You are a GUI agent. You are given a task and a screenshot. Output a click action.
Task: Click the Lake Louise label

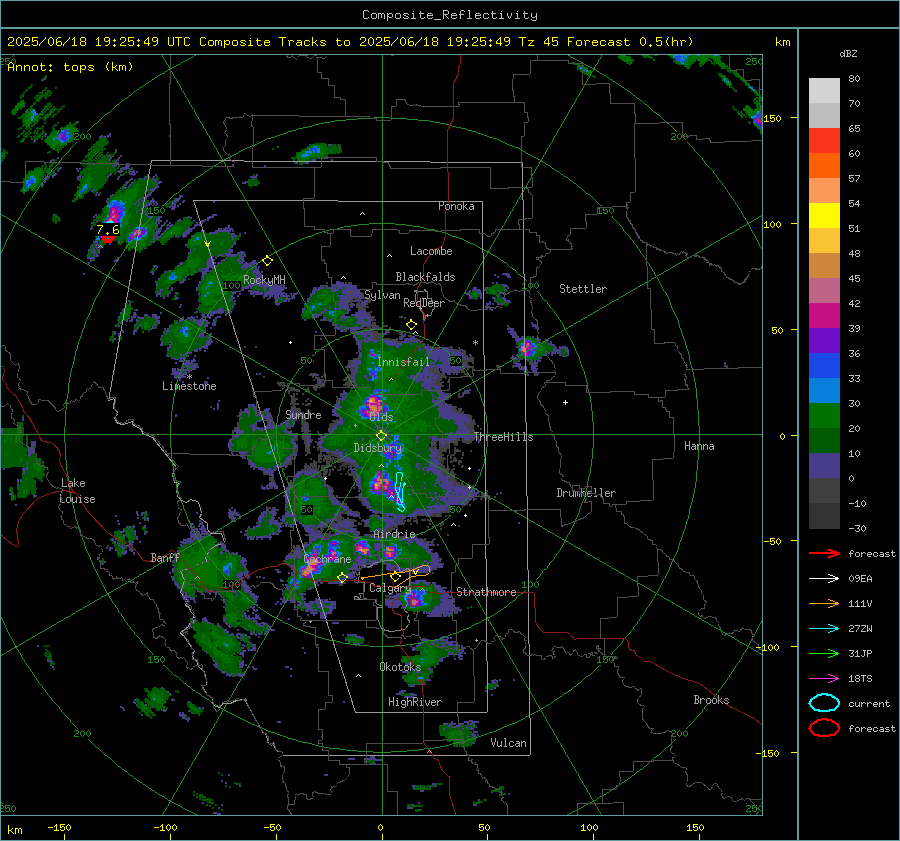tap(77, 491)
